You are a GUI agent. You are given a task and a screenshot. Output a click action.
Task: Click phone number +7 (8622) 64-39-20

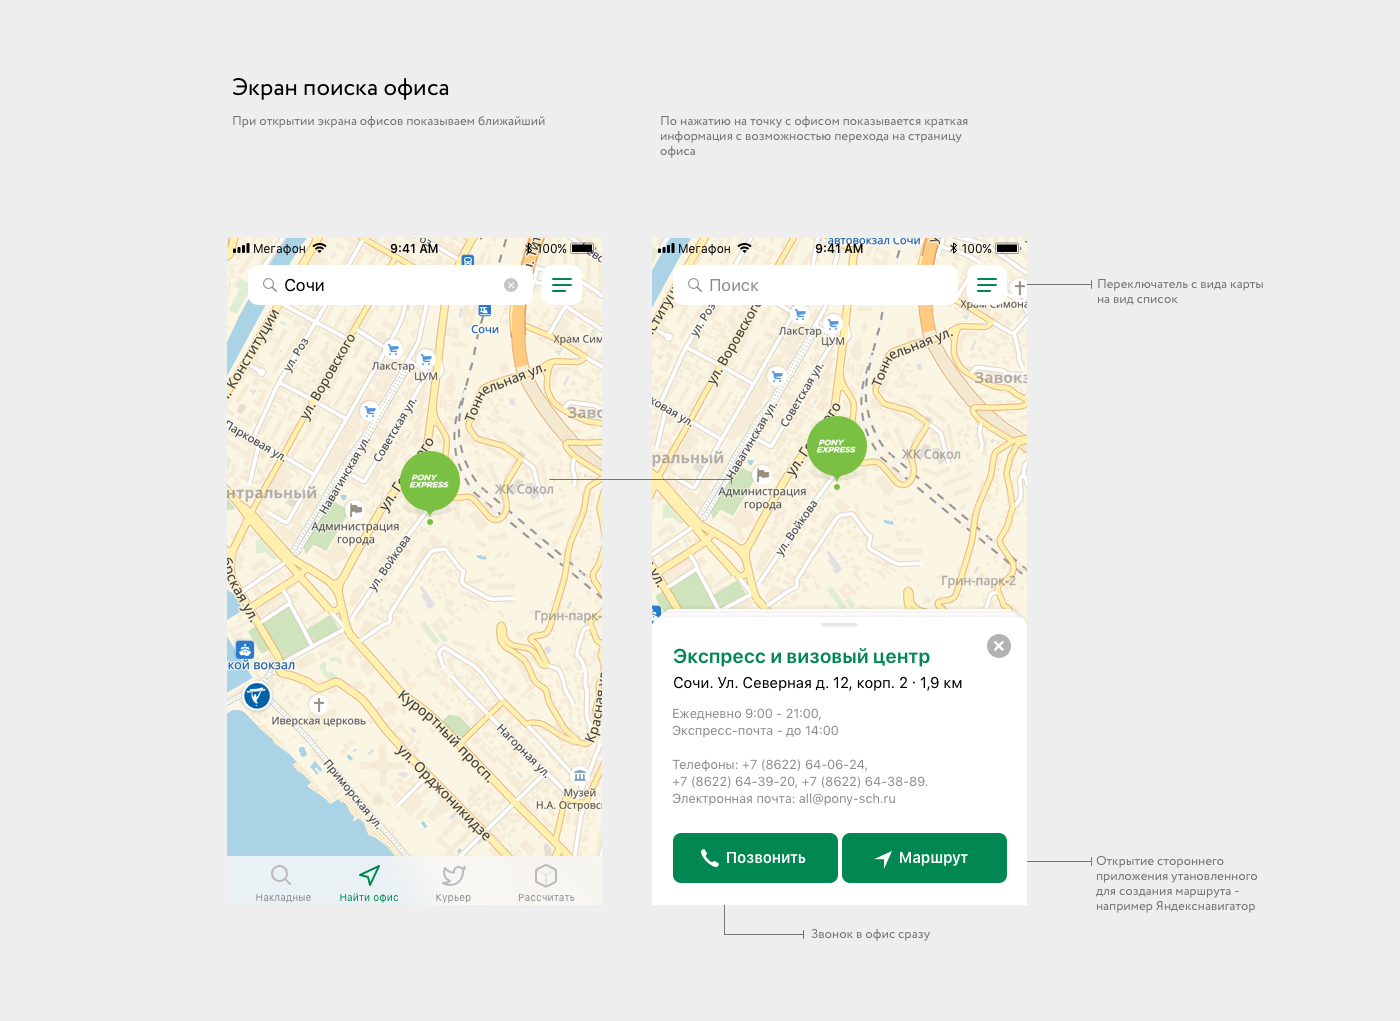[734, 782]
